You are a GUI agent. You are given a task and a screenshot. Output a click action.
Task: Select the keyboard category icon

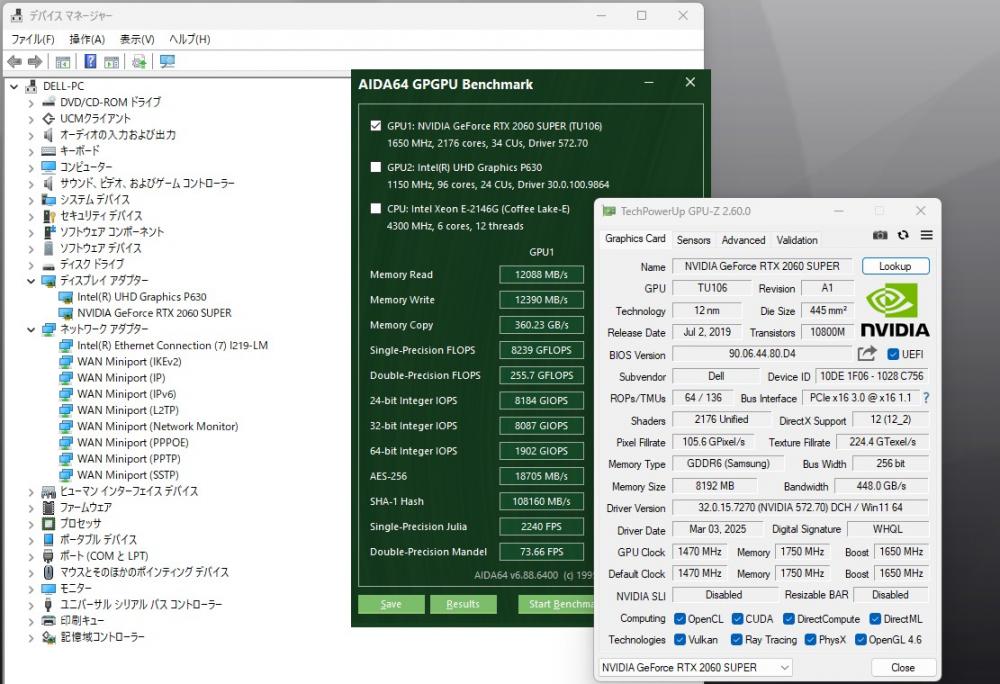pos(48,151)
